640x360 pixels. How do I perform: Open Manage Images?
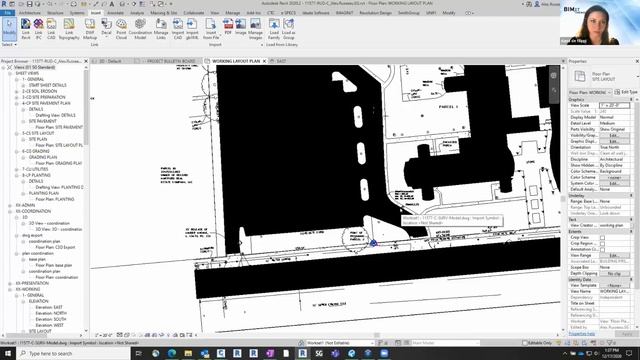tap(255, 29)
